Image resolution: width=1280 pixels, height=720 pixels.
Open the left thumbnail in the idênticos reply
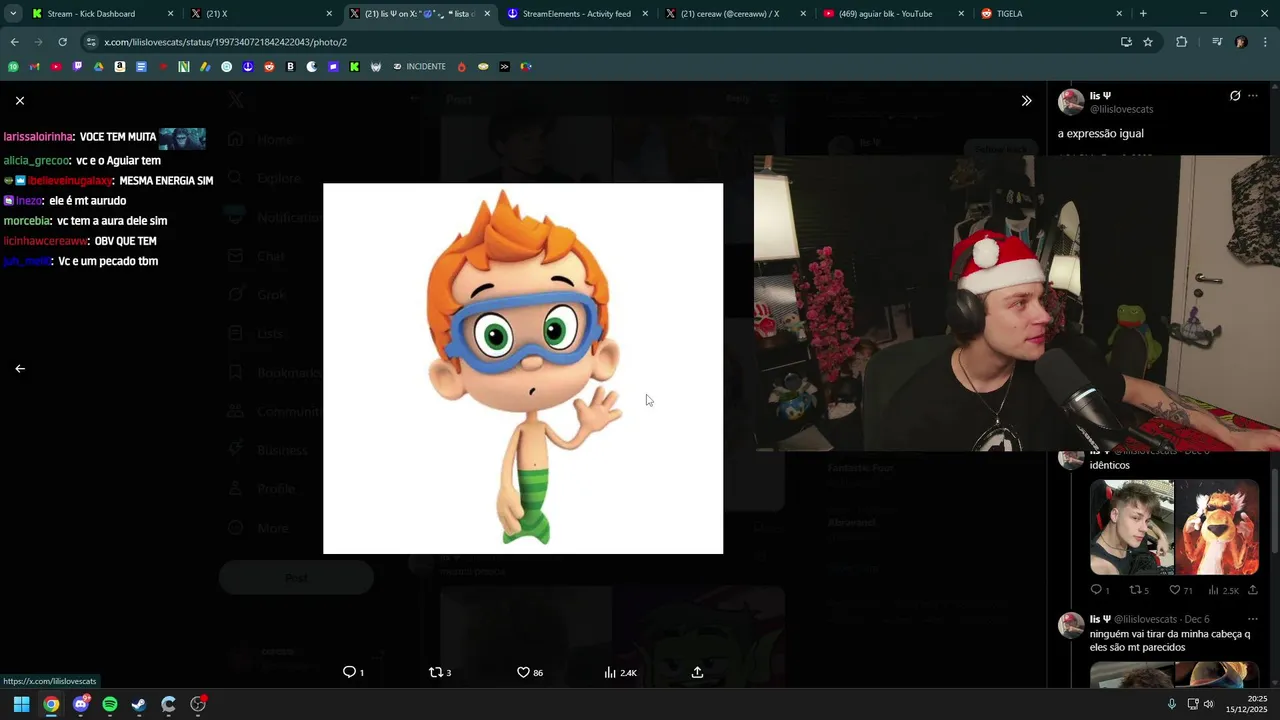tap(1131, 527)
